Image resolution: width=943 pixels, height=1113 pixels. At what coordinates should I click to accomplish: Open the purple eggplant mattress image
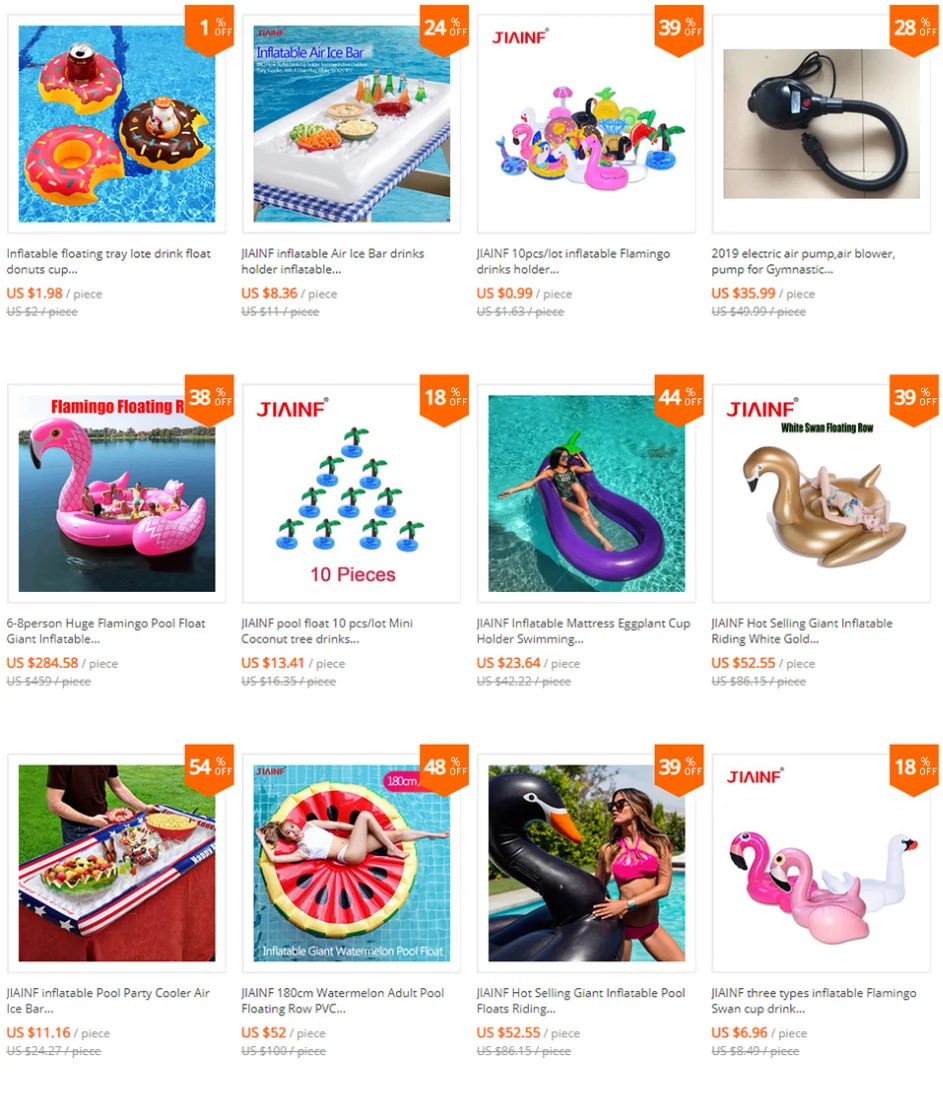click(x=586, y=493)
